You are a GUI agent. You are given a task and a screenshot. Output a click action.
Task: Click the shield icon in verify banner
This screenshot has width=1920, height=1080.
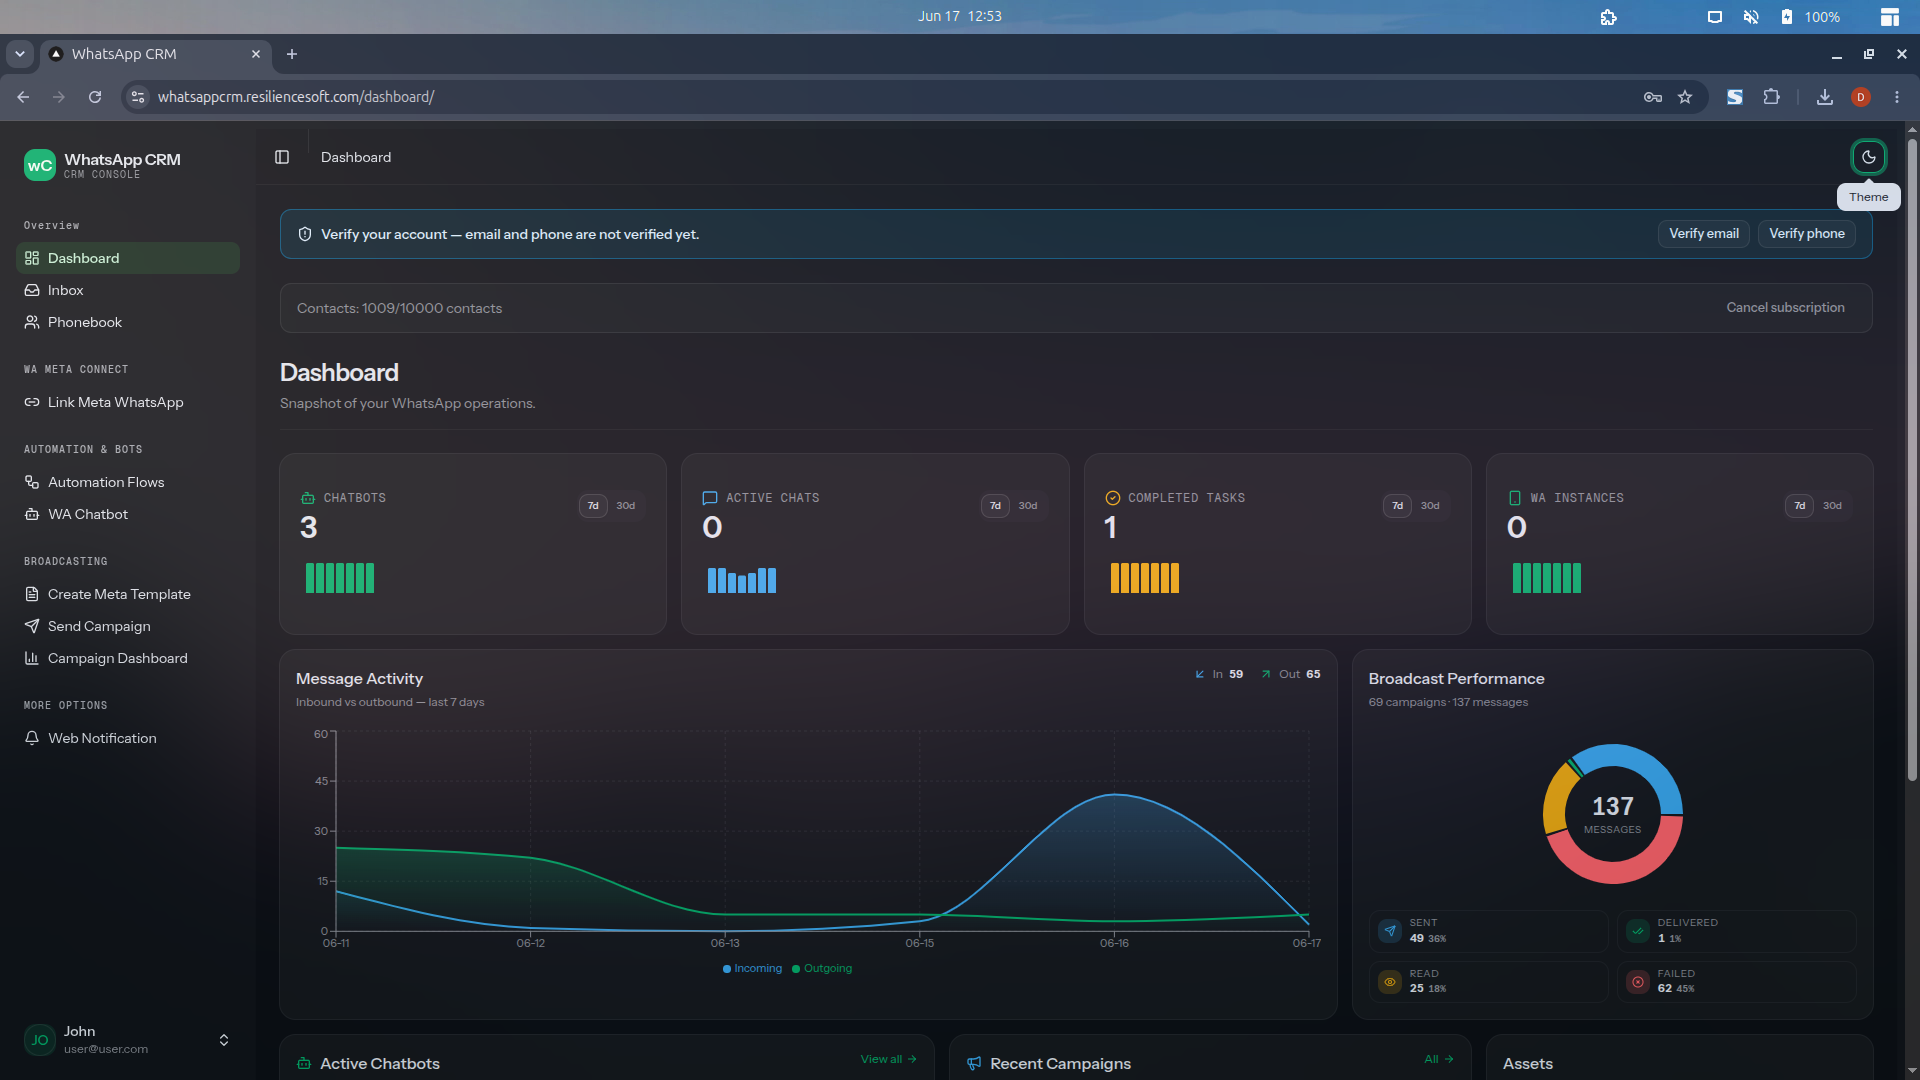coord(305,234)
